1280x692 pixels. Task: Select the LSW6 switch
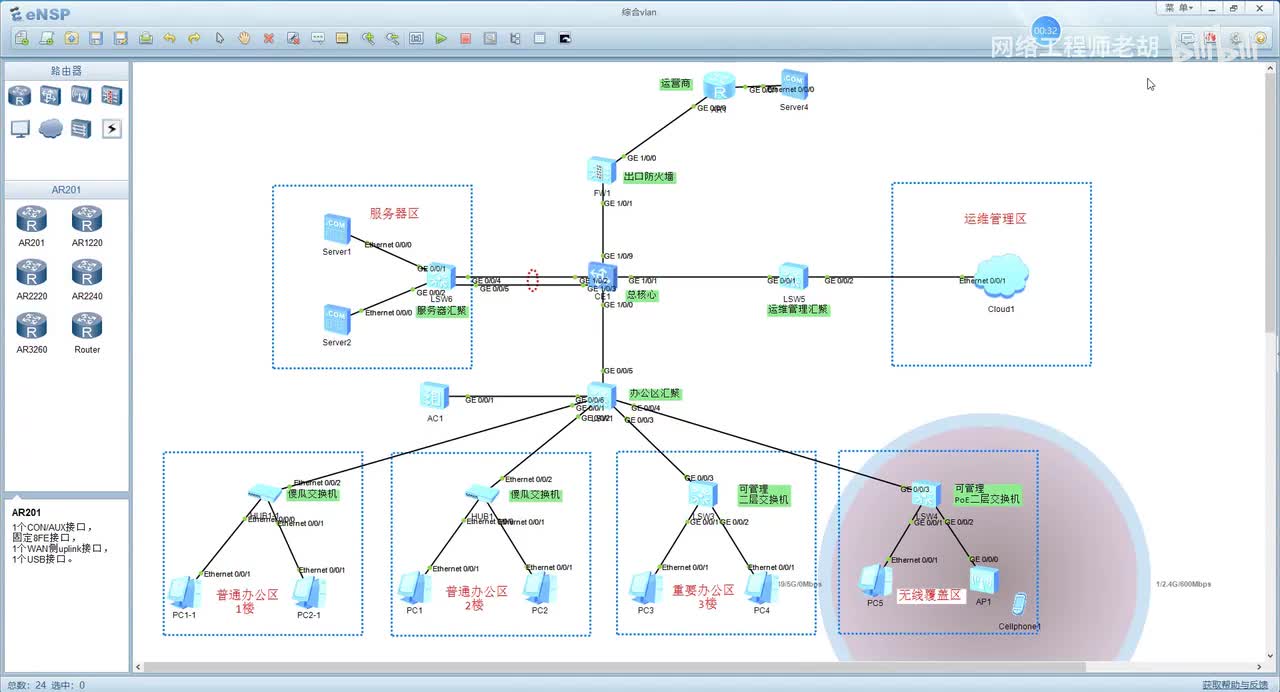pos(441,277)
